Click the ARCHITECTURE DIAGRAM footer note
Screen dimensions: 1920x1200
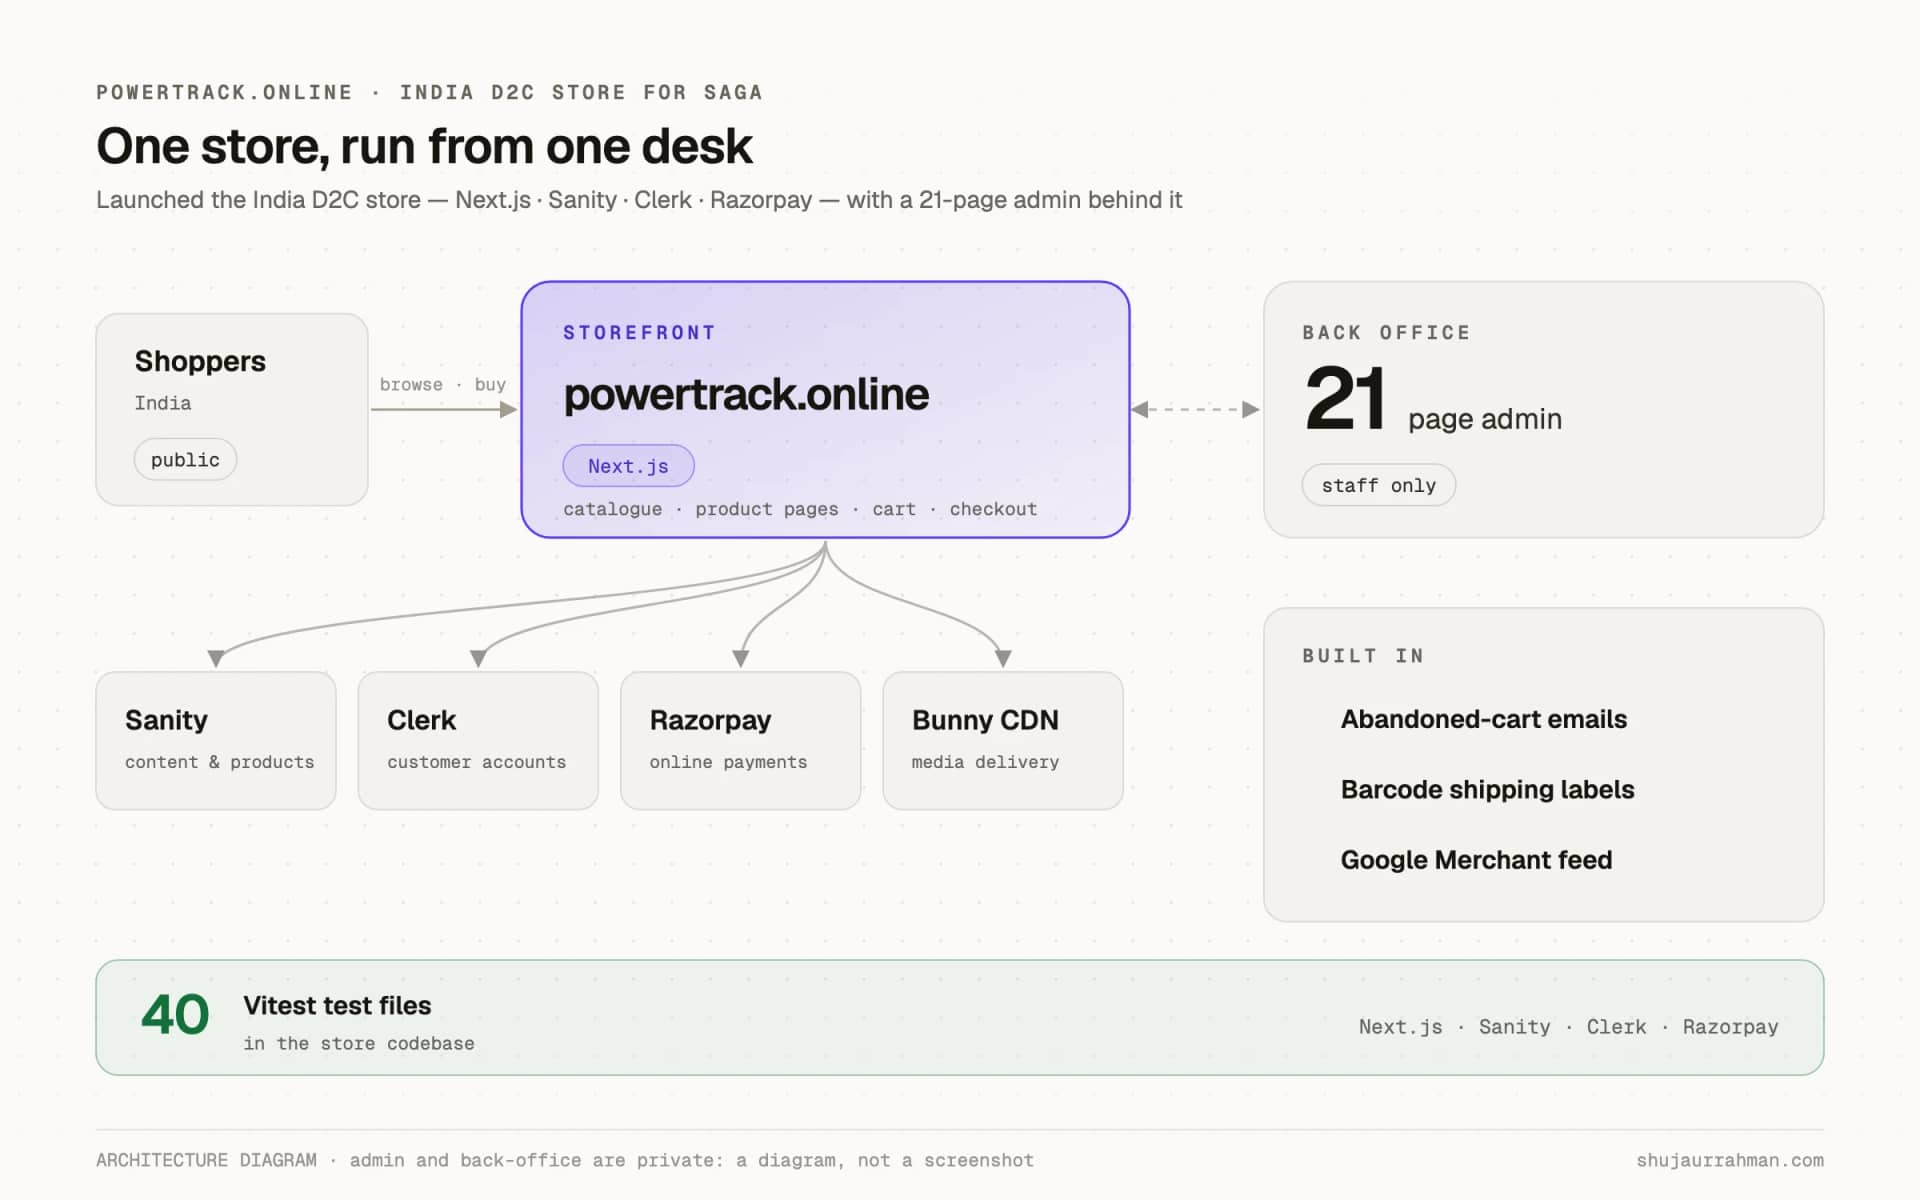(x=565, y=1160)
